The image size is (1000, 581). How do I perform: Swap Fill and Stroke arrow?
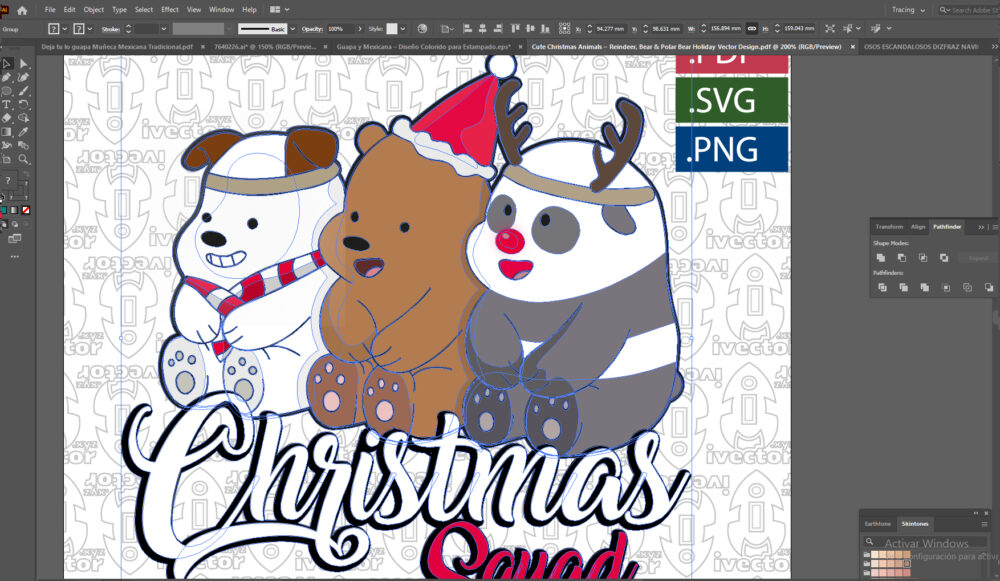pyautogui.click(x=26, y=173)
